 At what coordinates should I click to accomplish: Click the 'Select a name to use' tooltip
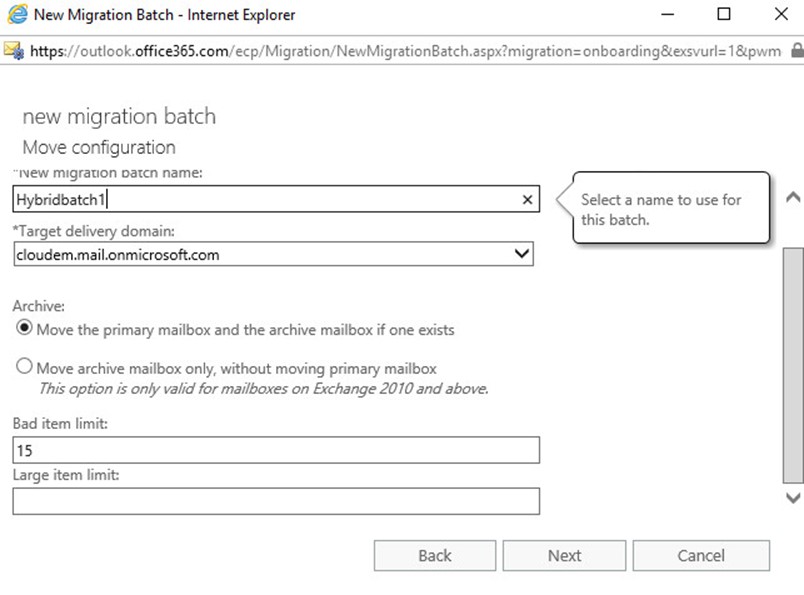point(671,208)
